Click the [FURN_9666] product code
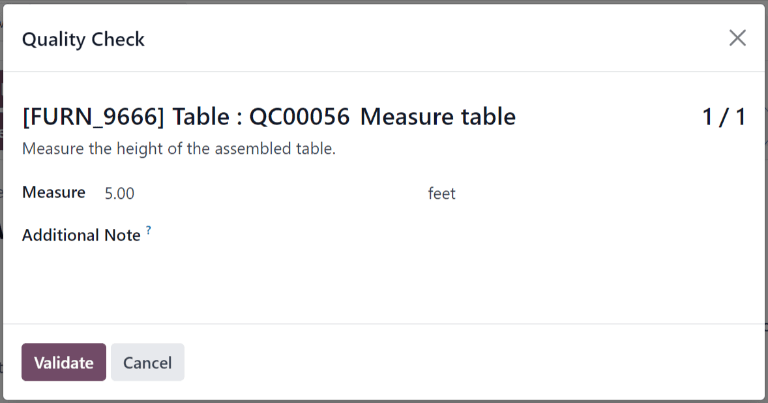Image resolution: width=768 pixels, height=403 pixels. point(94,117)
